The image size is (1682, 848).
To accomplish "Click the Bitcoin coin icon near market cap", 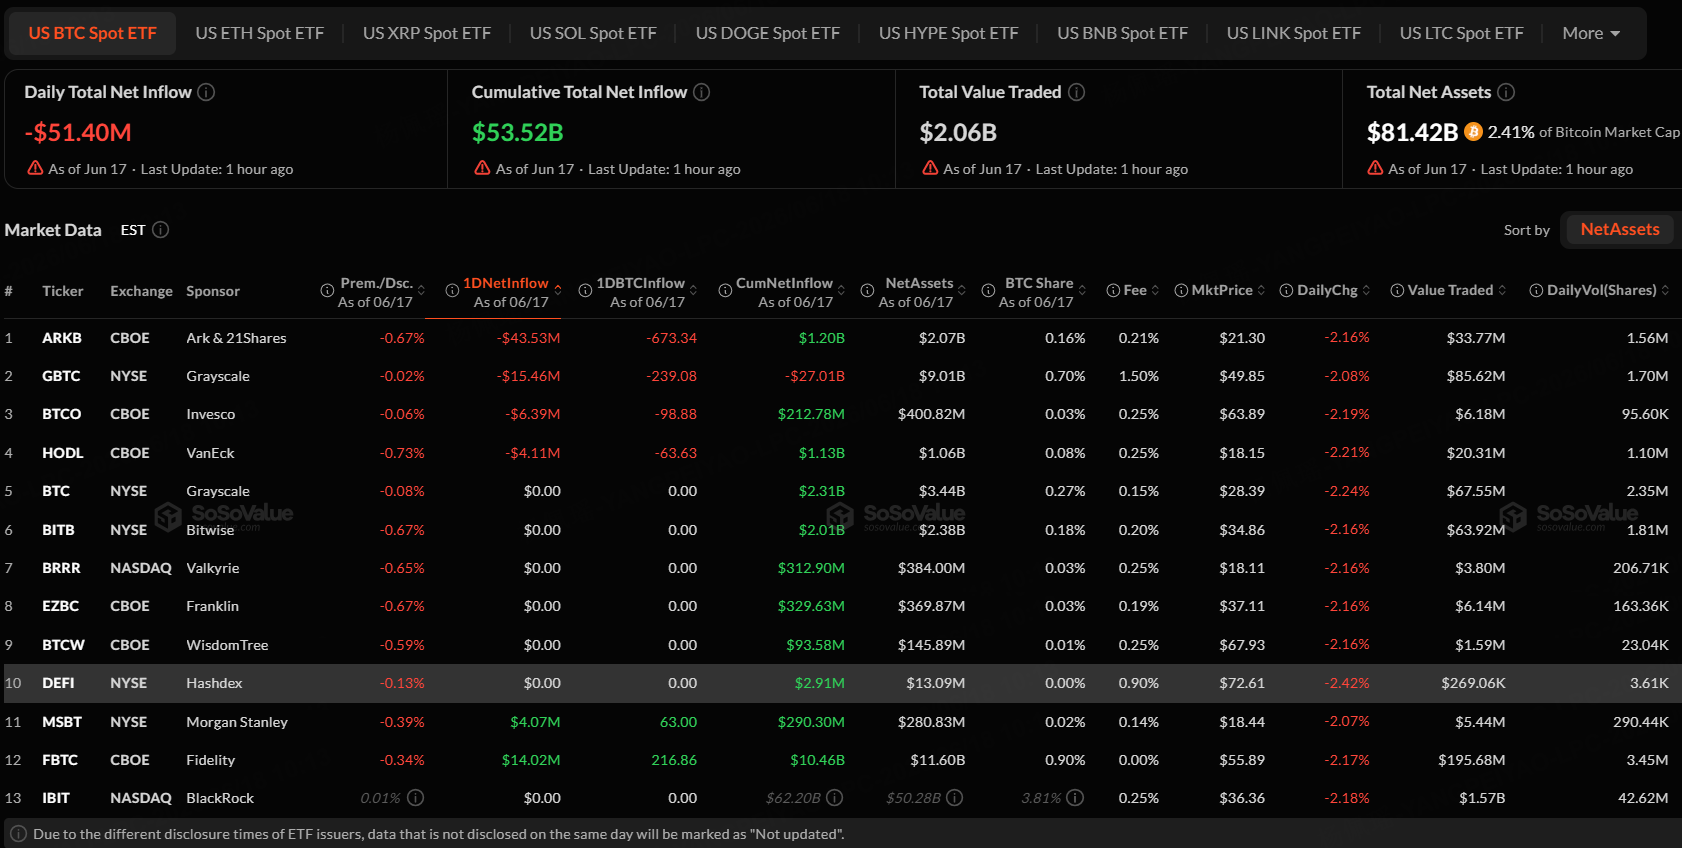I will pos(1473,132).
